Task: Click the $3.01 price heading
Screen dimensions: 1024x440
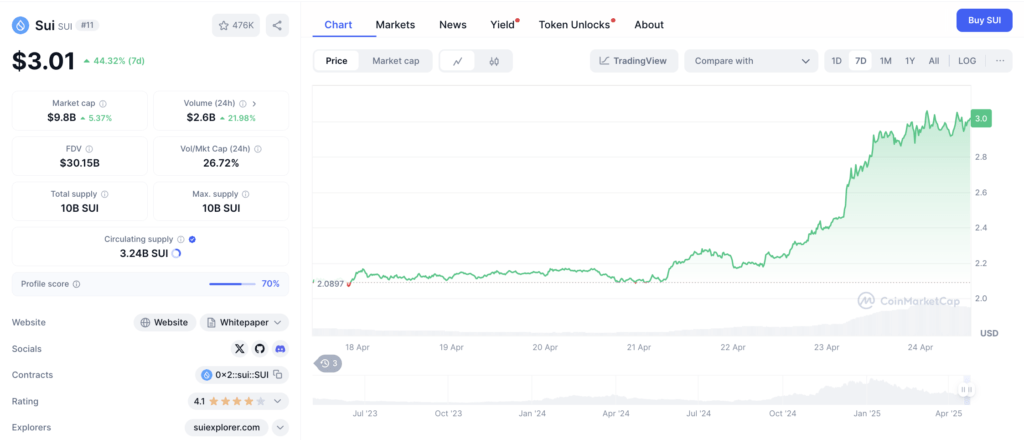Action: (43, 61)
